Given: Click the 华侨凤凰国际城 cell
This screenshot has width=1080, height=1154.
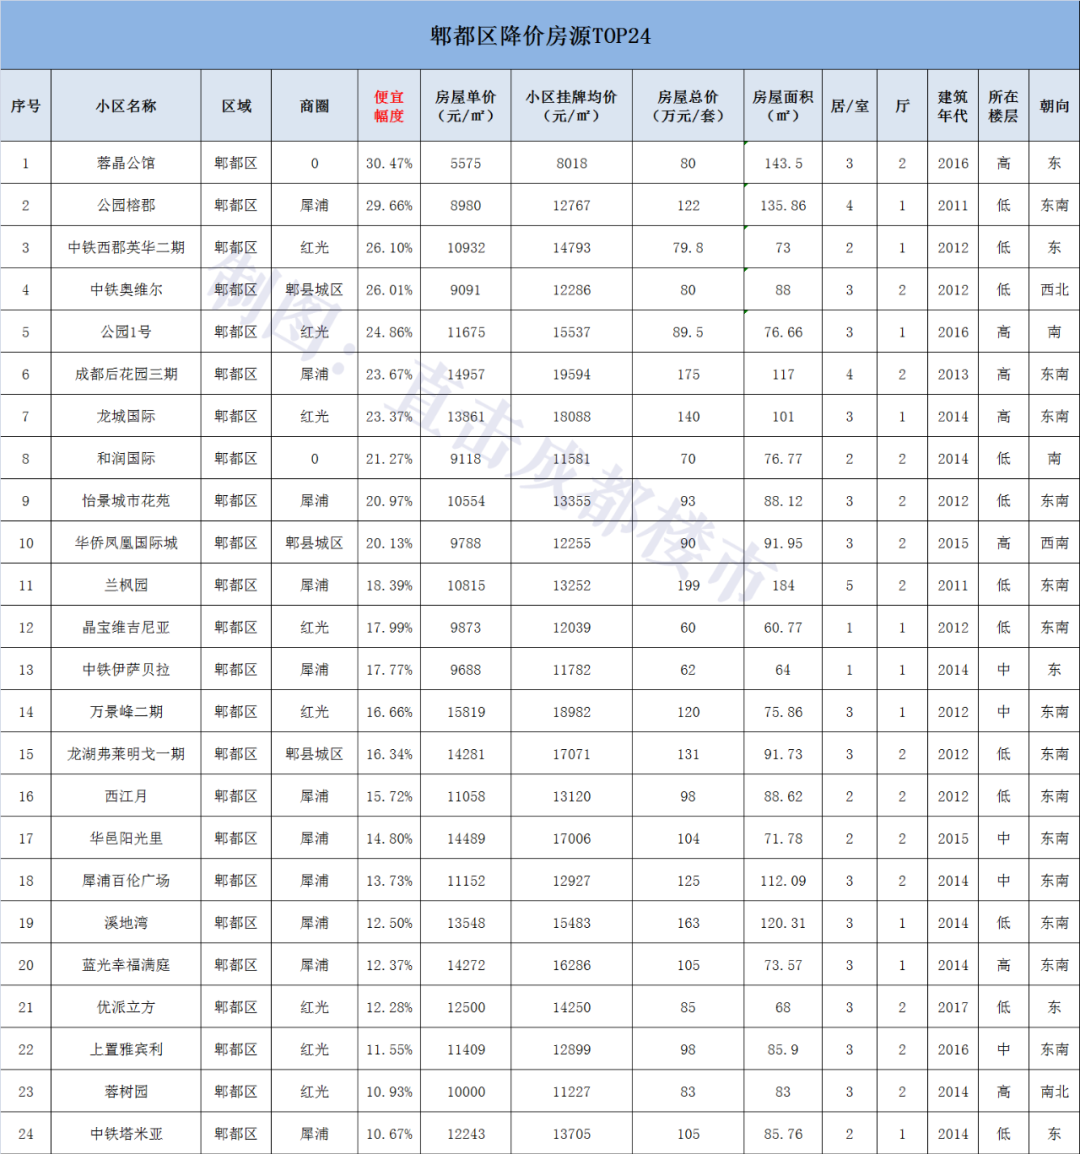Looking at the screenshot, I should (126, 542).
